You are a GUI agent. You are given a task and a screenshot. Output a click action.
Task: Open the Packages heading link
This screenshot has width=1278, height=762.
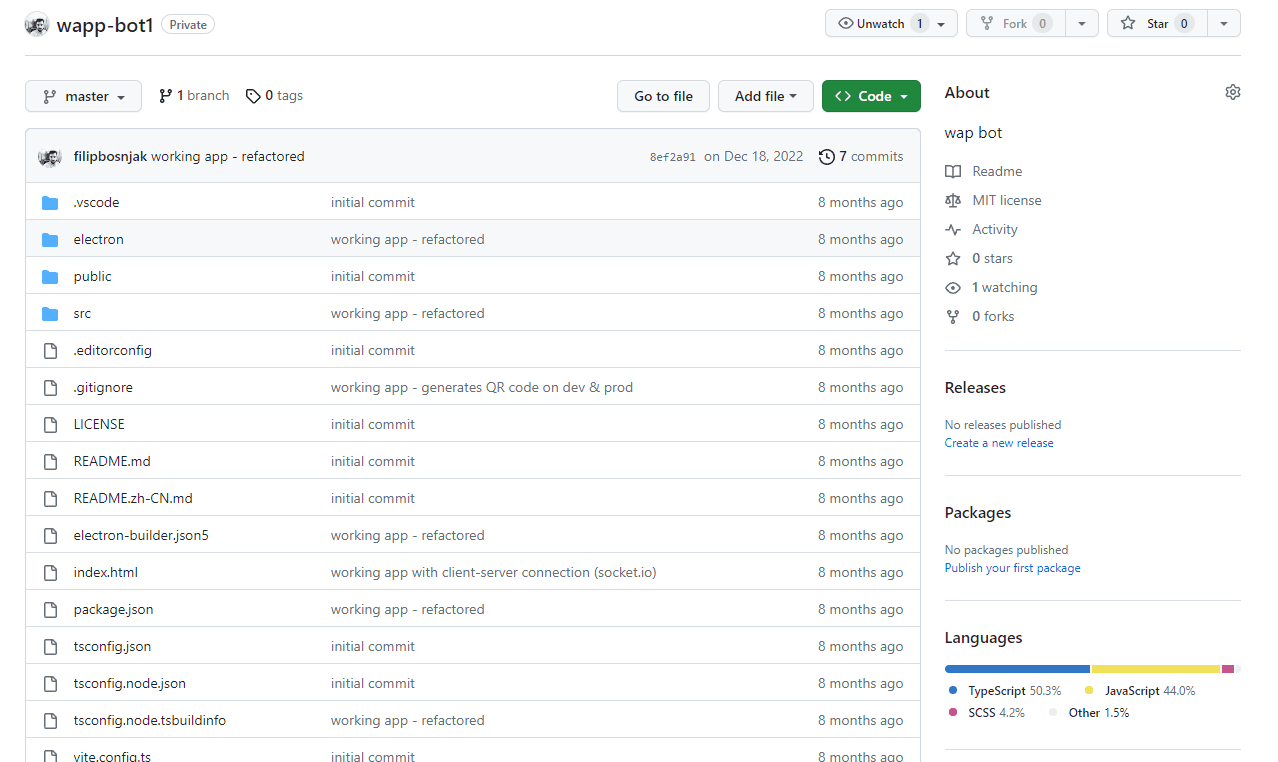click(x=978, y=512)
